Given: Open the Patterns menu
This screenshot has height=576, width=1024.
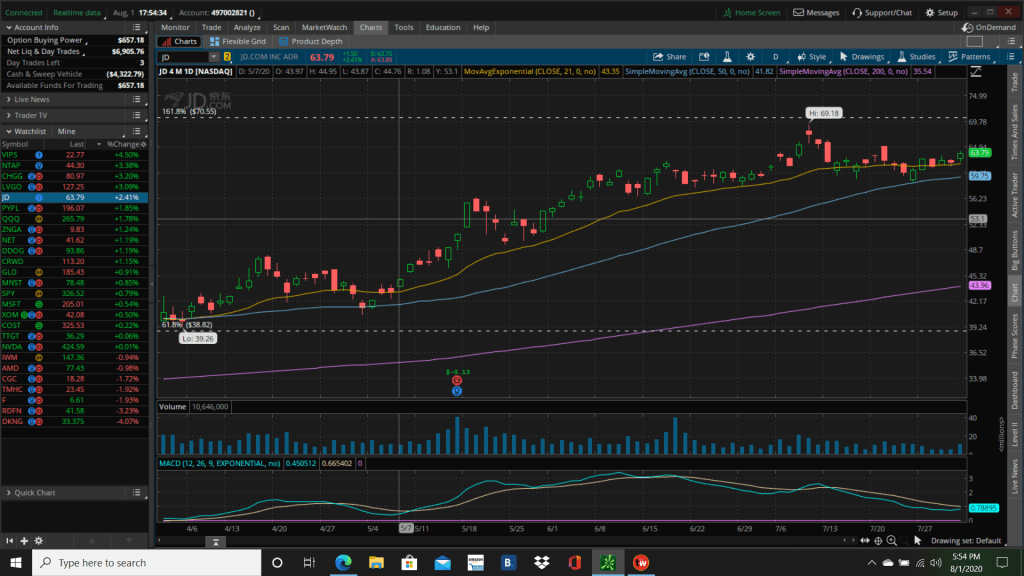Looking at the screenshot, I should [x=968, y=57].
